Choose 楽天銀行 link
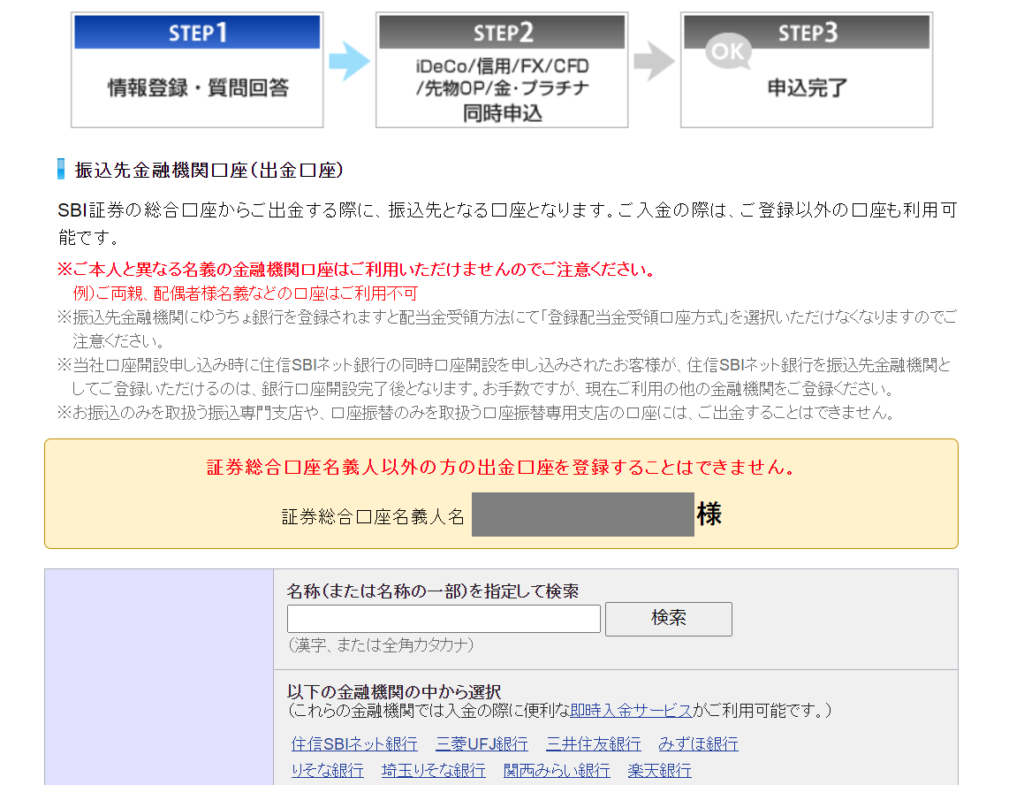The width and height of the screenshot is (1024, 785). pos(660,771)
